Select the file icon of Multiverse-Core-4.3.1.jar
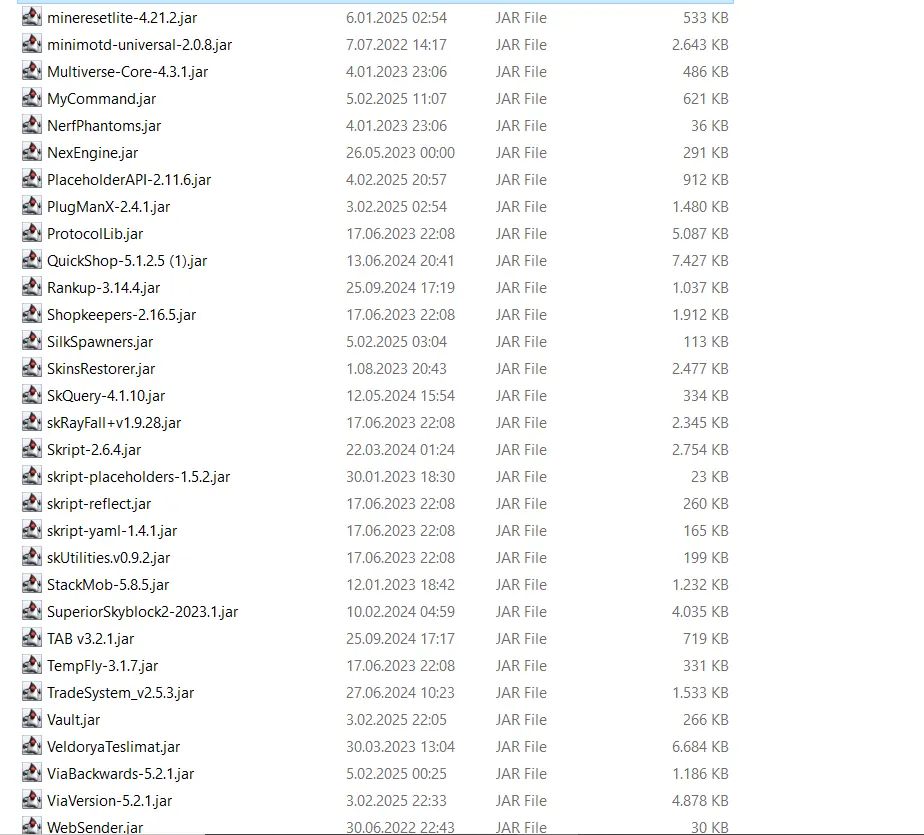This screenshot has width=924, height=835. click(x=32, y=71)
